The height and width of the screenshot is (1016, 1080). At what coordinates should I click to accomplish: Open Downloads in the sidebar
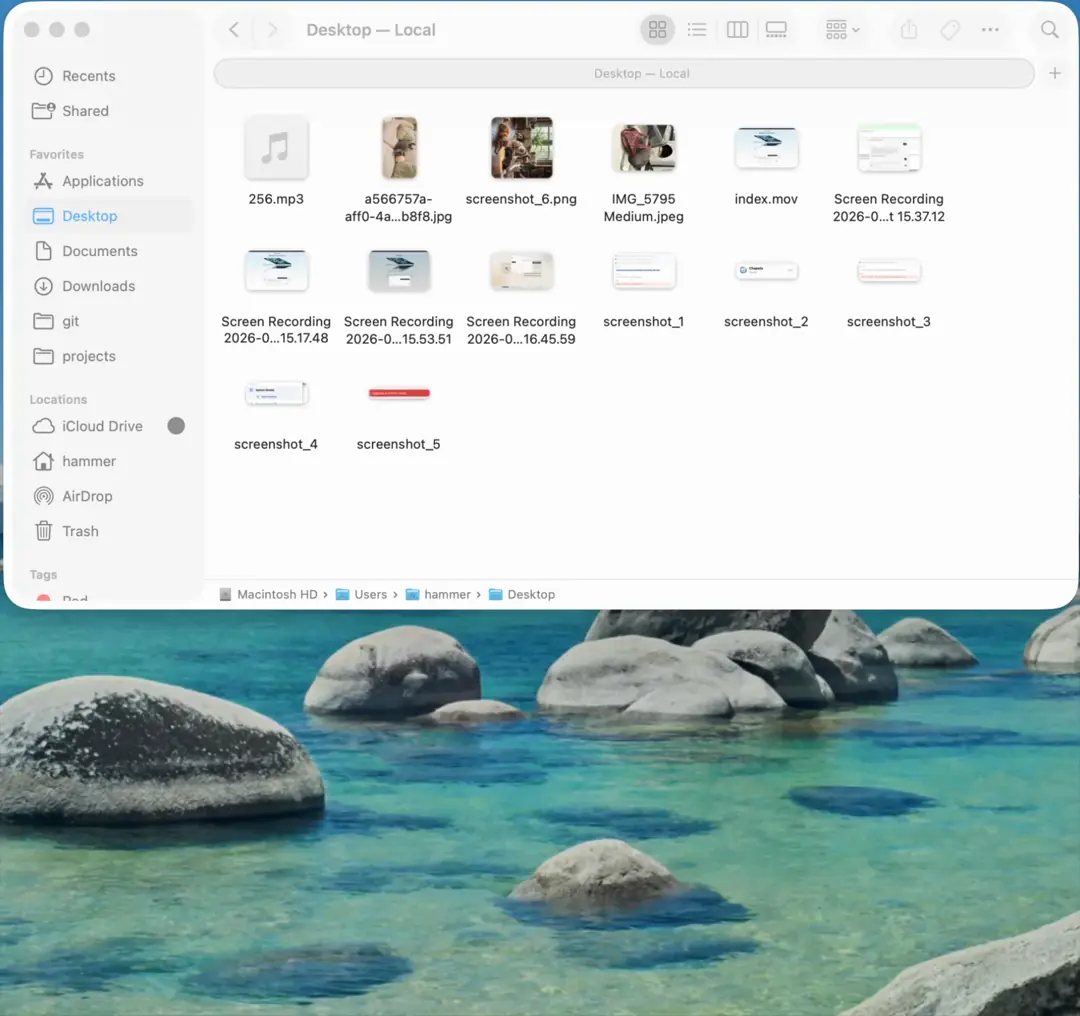coord(98,286)
